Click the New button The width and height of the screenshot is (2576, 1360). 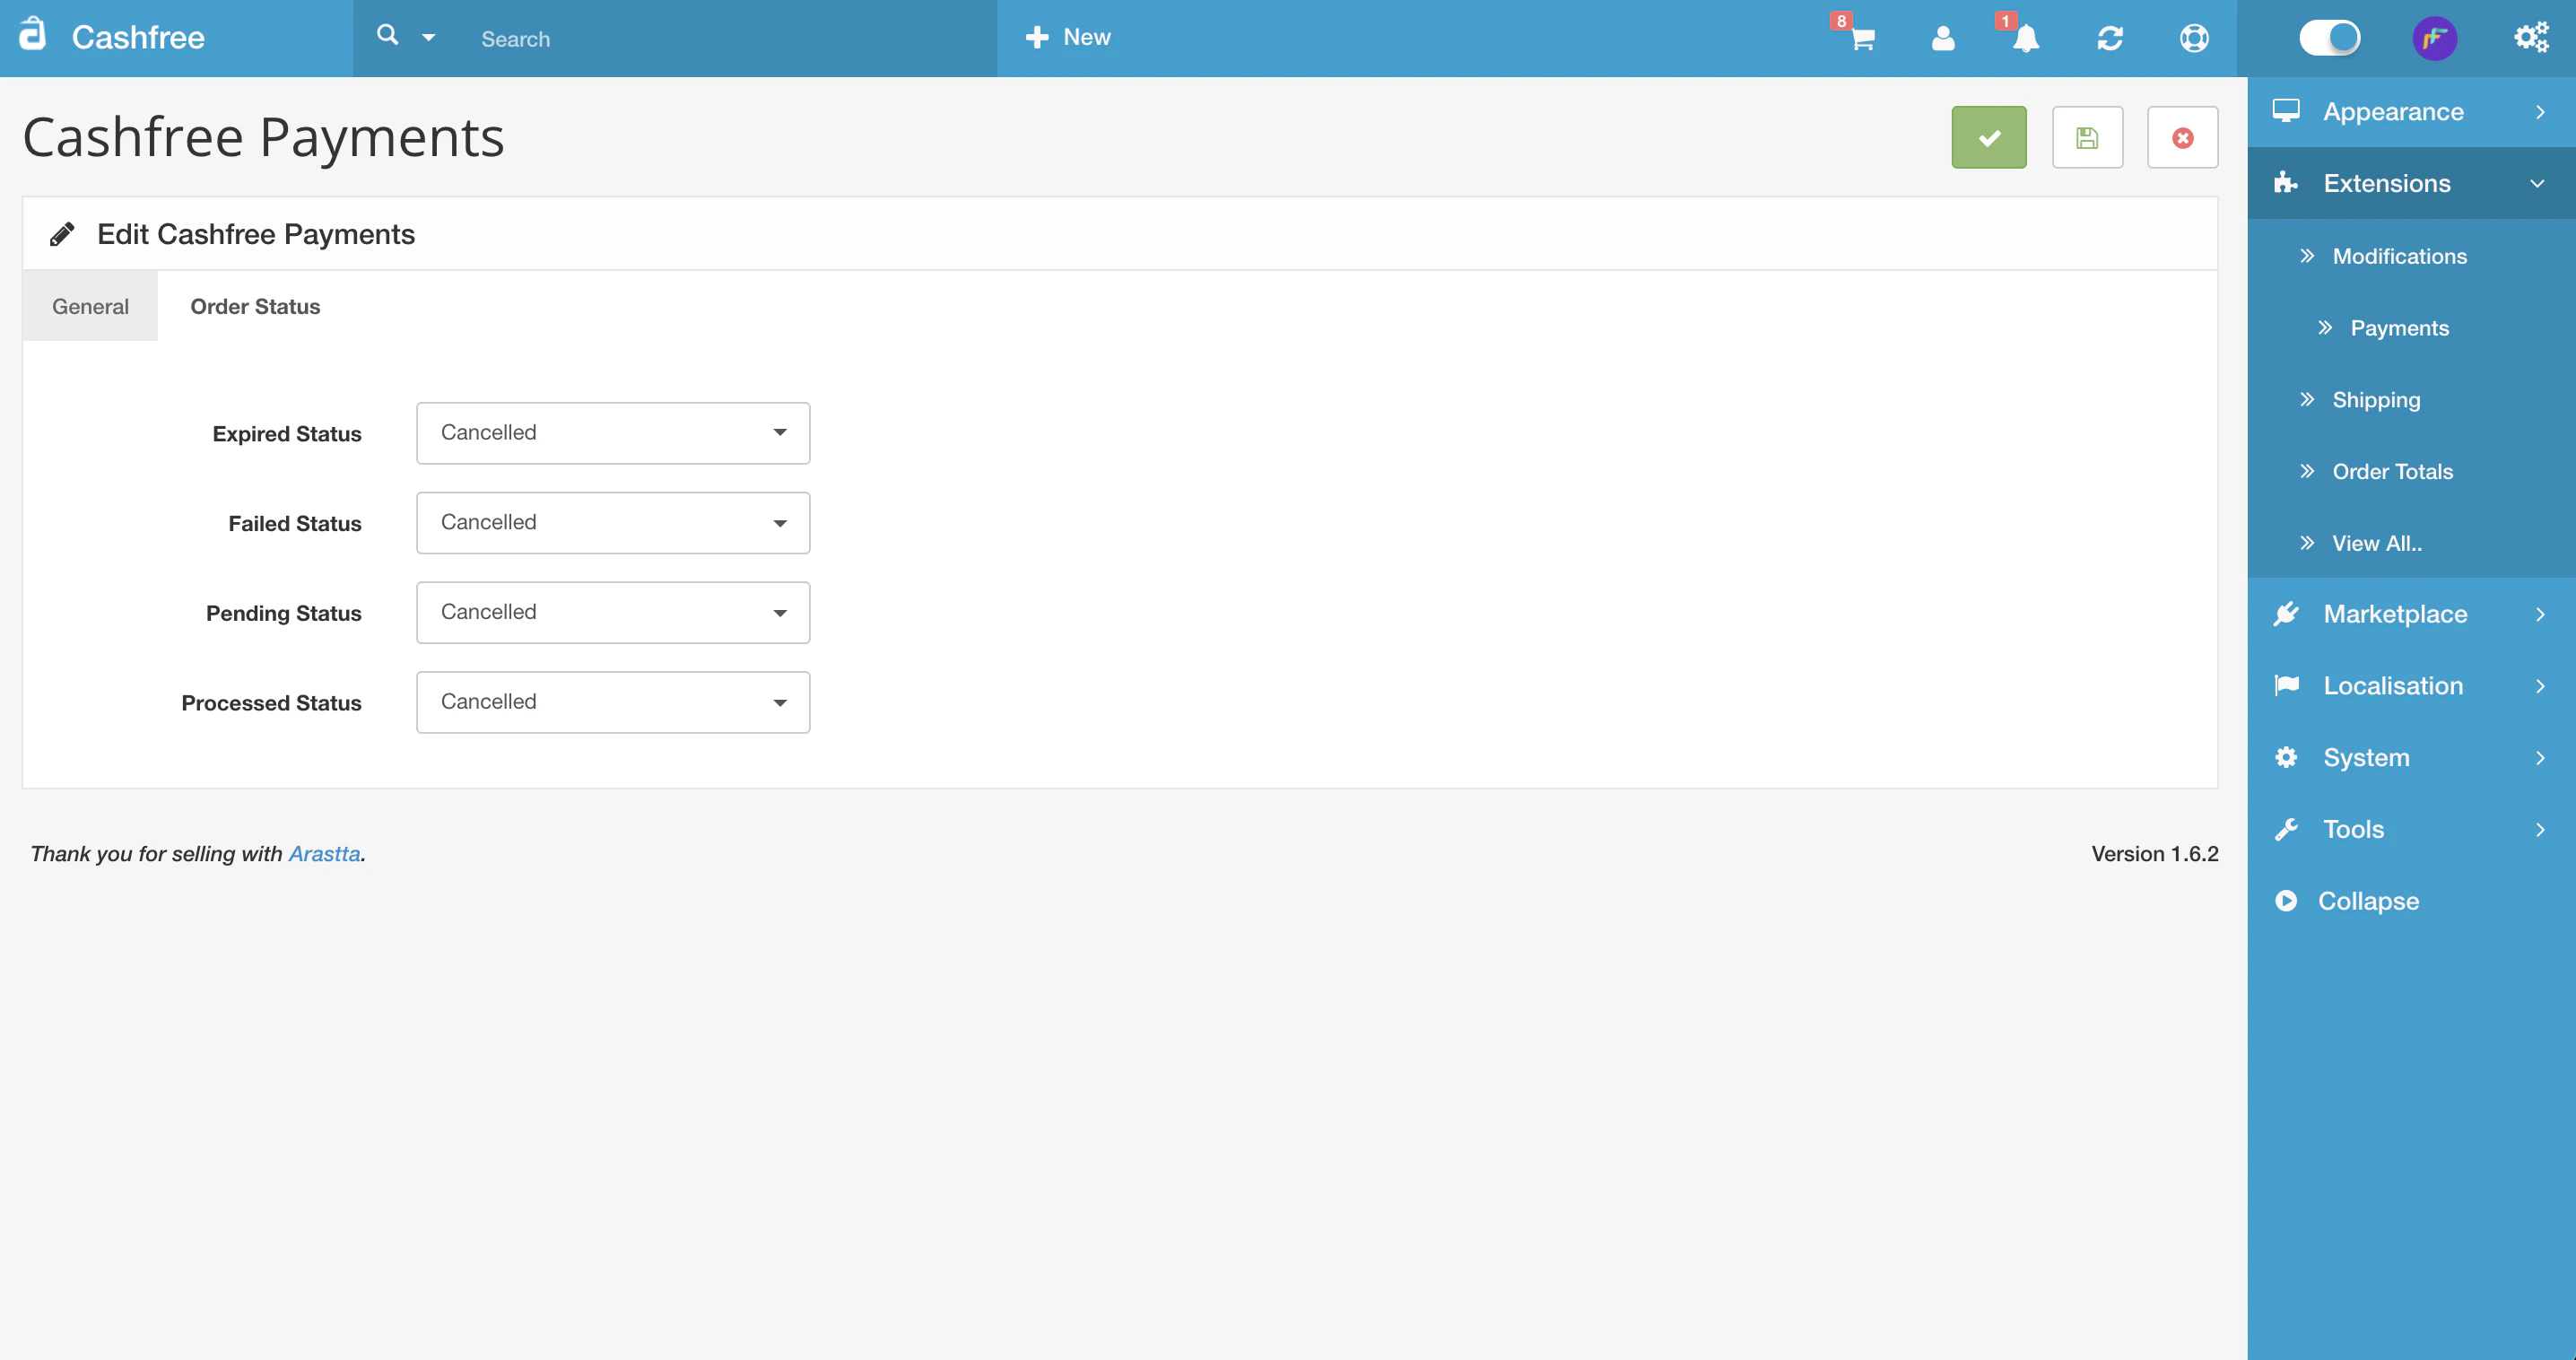click(1068, 38)
